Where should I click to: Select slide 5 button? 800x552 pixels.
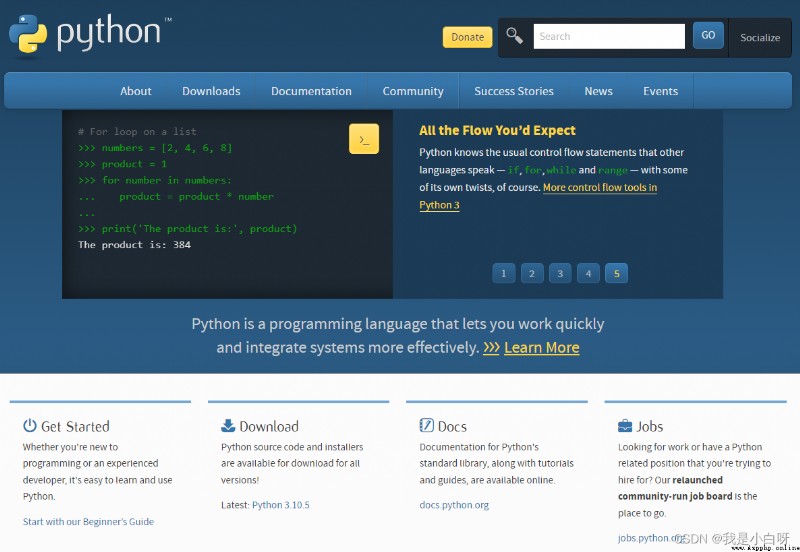(x=616, y=273)
